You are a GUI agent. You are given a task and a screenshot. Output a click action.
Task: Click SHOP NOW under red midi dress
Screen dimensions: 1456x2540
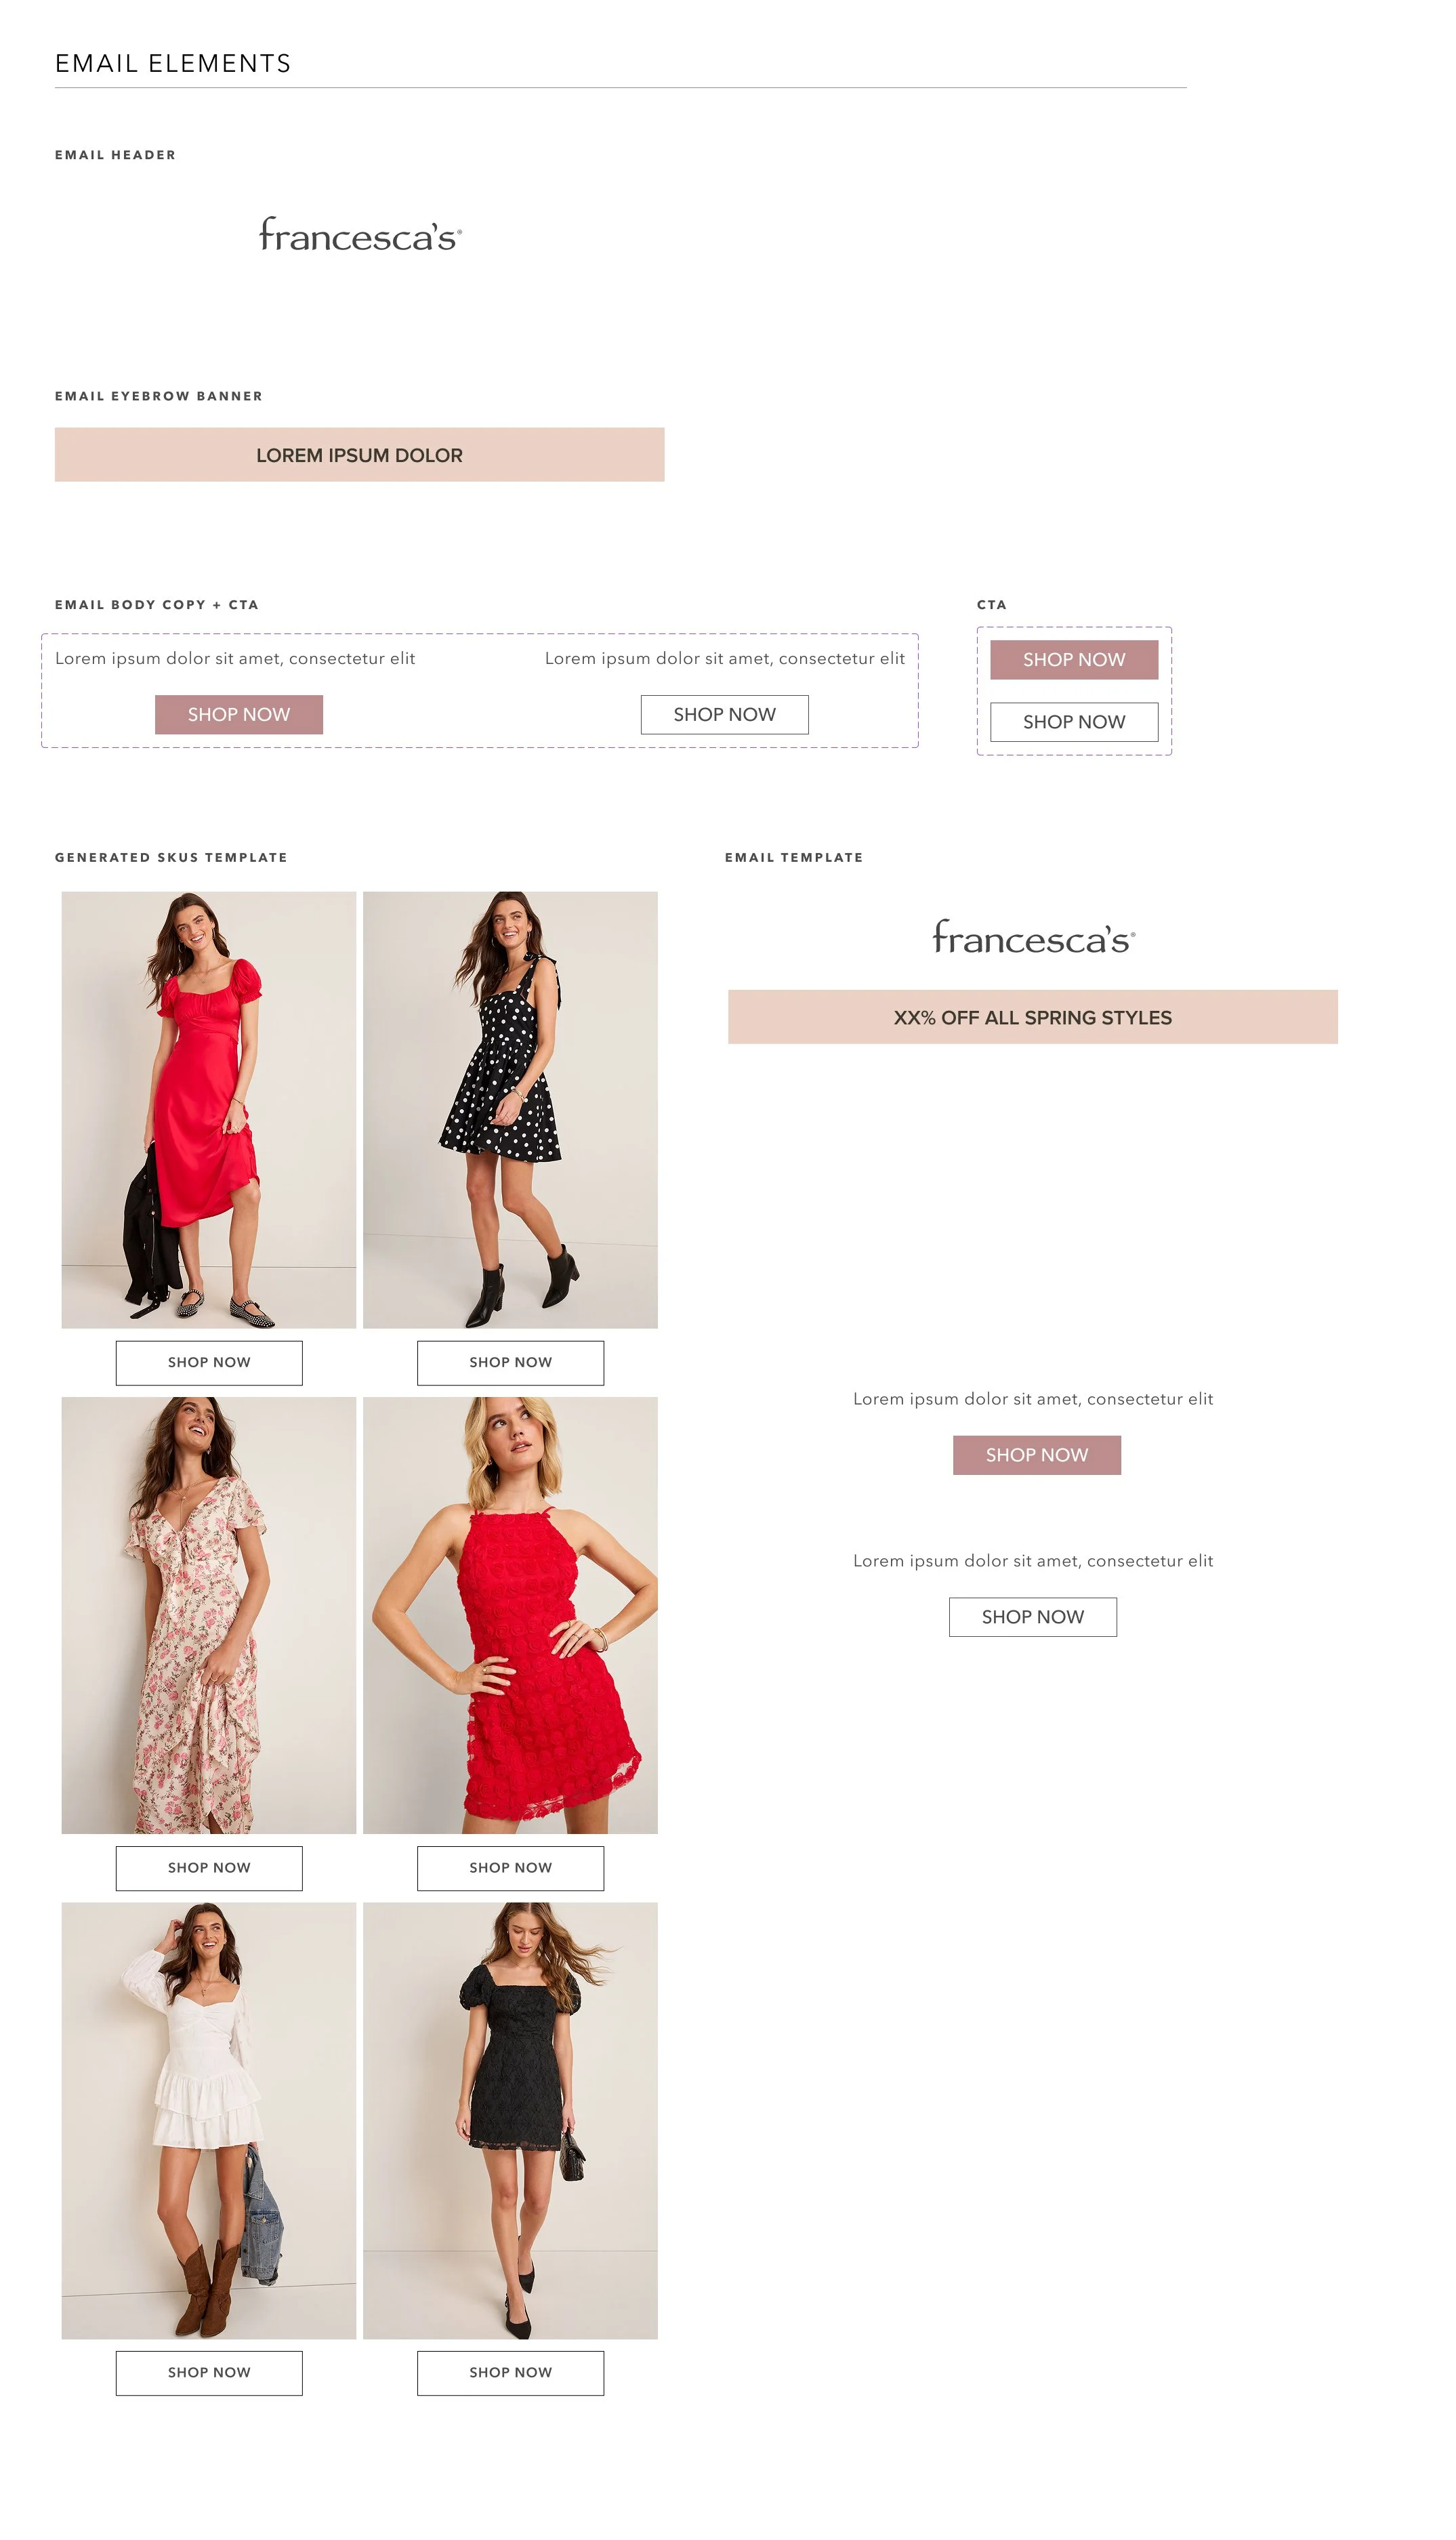pyautogui.click(x=209, y=1363)
